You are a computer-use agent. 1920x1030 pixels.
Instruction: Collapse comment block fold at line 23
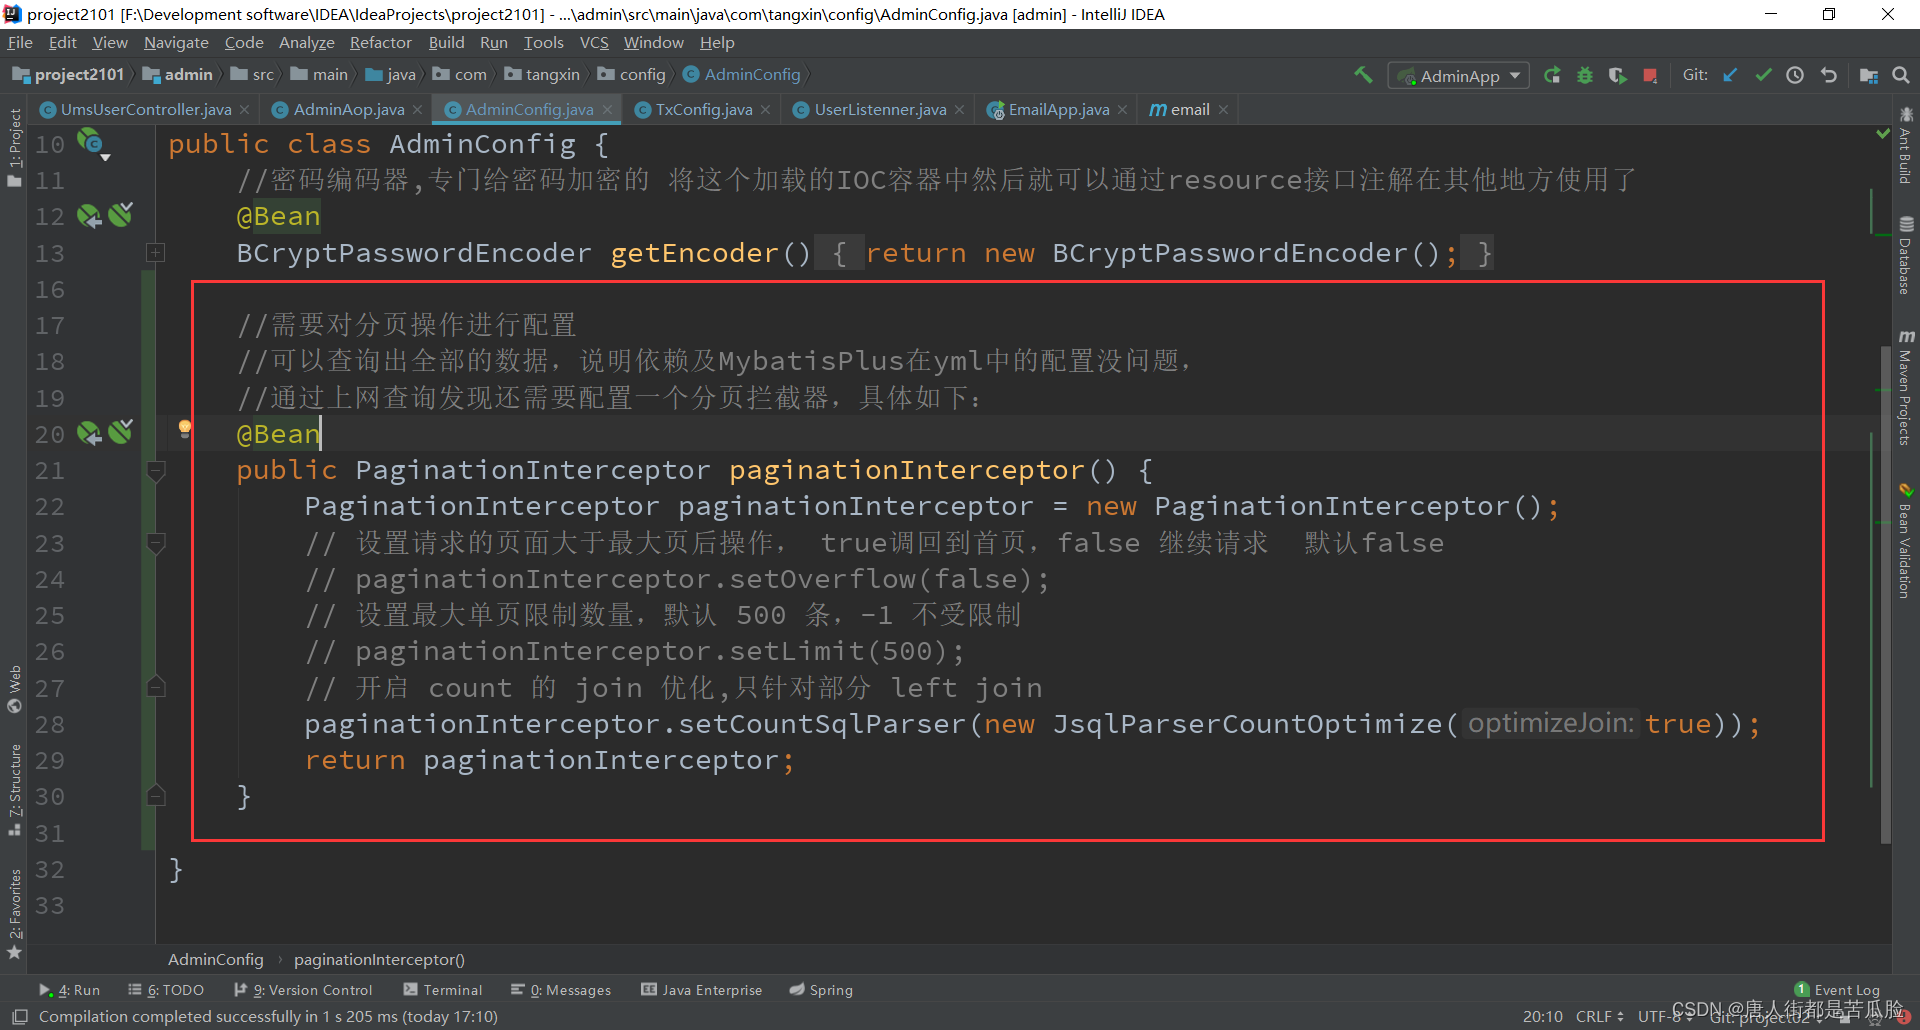tap(155, 543)
